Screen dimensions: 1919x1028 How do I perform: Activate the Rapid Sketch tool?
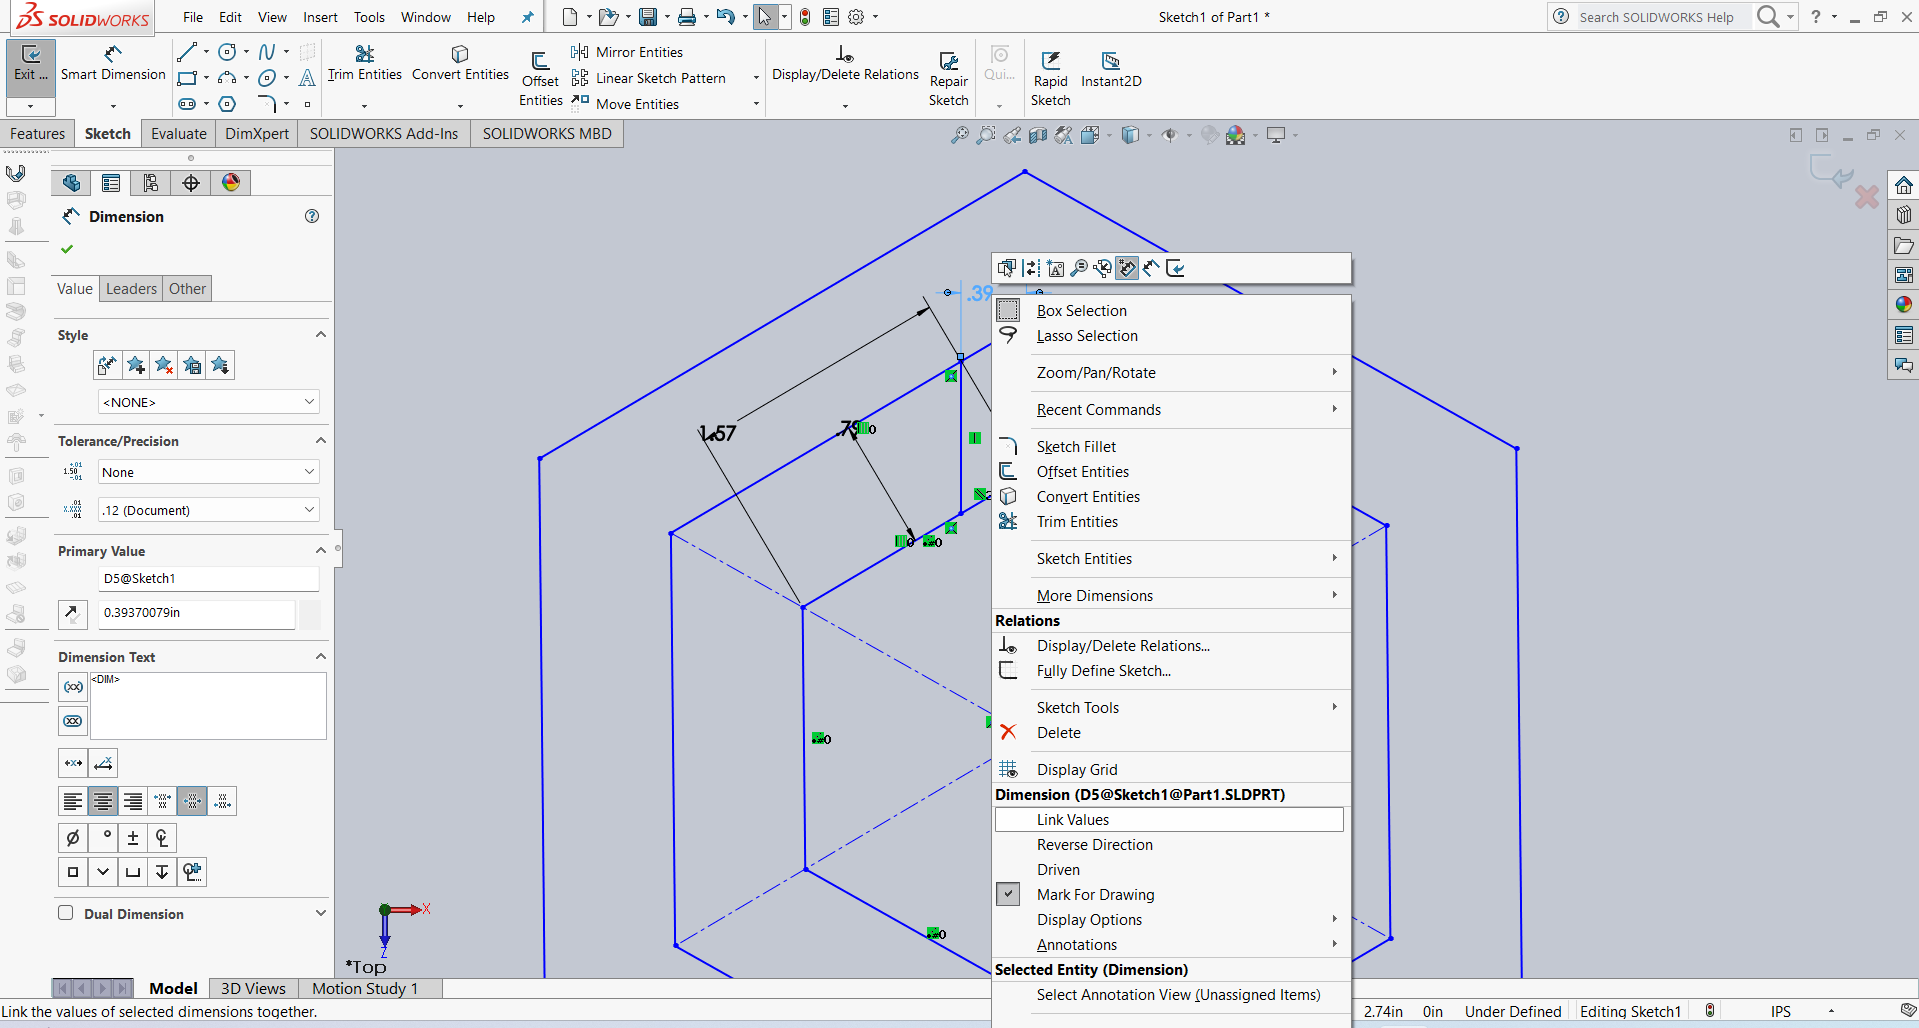pyautogui.click(x=1050, y=78)
